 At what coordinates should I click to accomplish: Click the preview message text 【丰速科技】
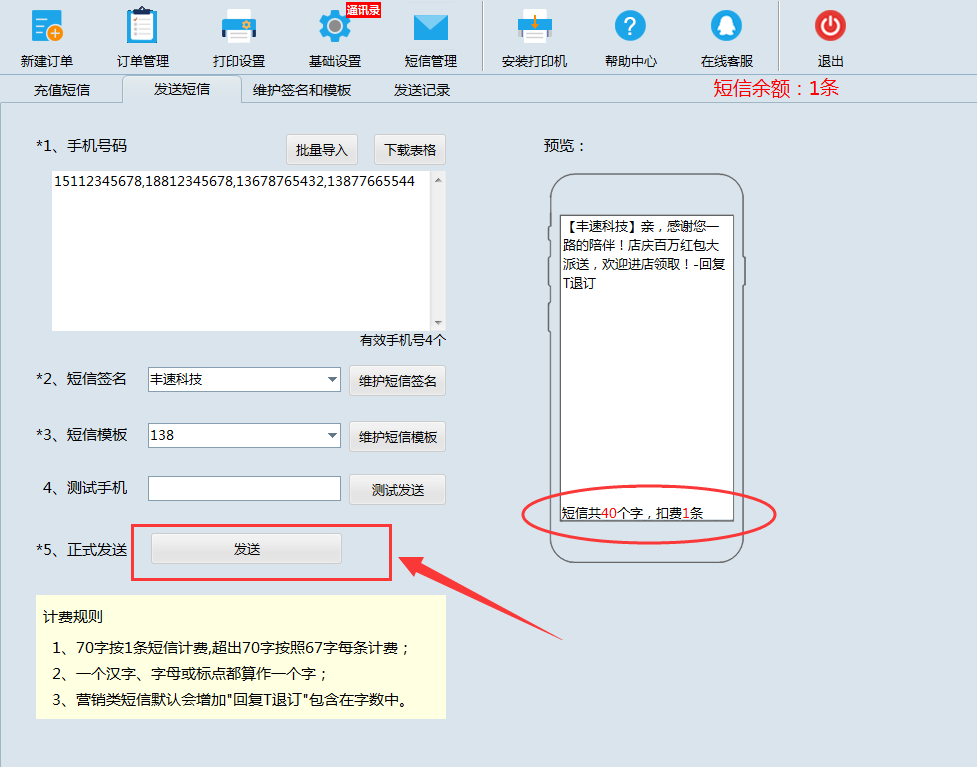pyautogui.click(x=600, y=226)
